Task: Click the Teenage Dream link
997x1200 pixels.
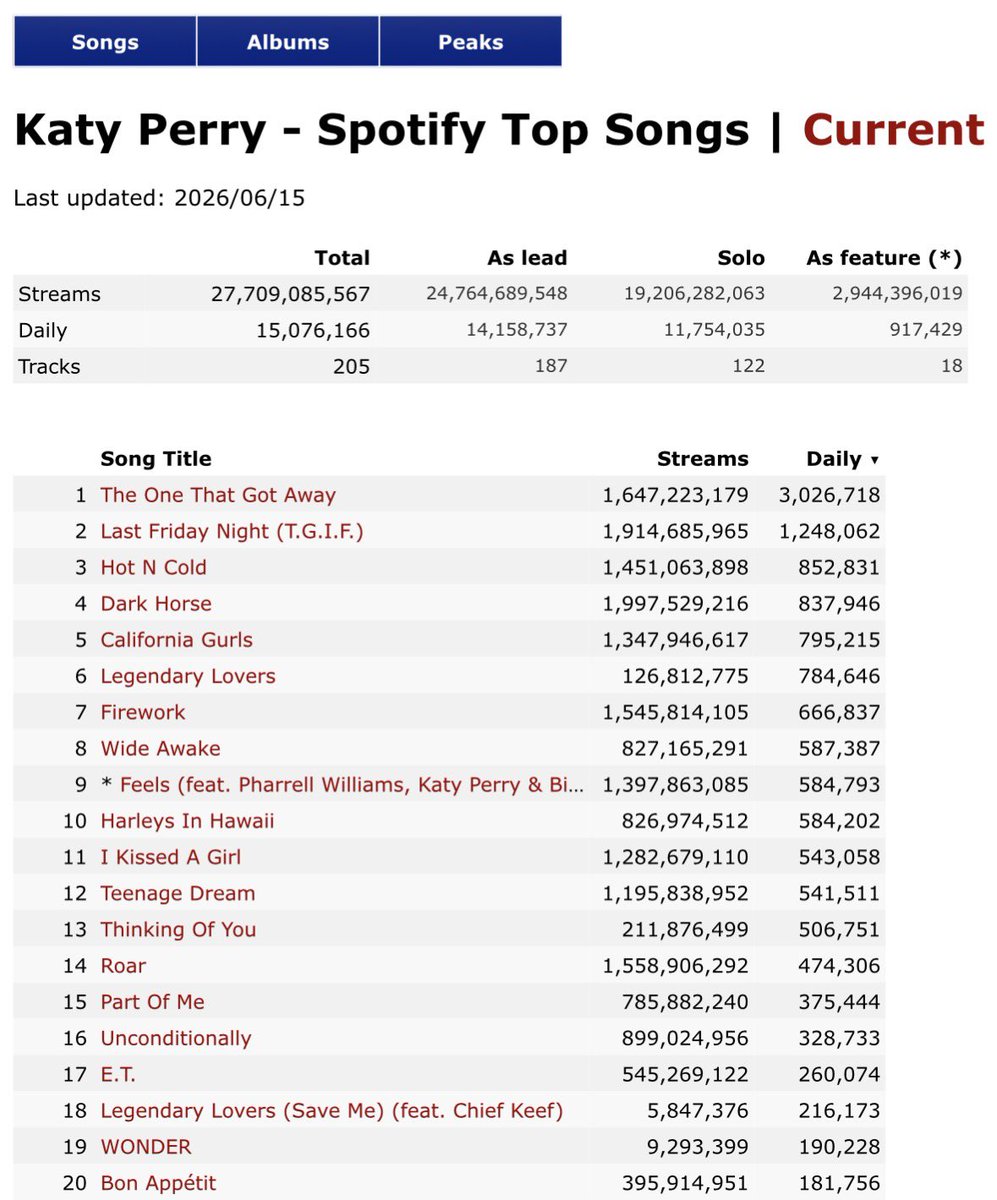Action: [178, 893]
